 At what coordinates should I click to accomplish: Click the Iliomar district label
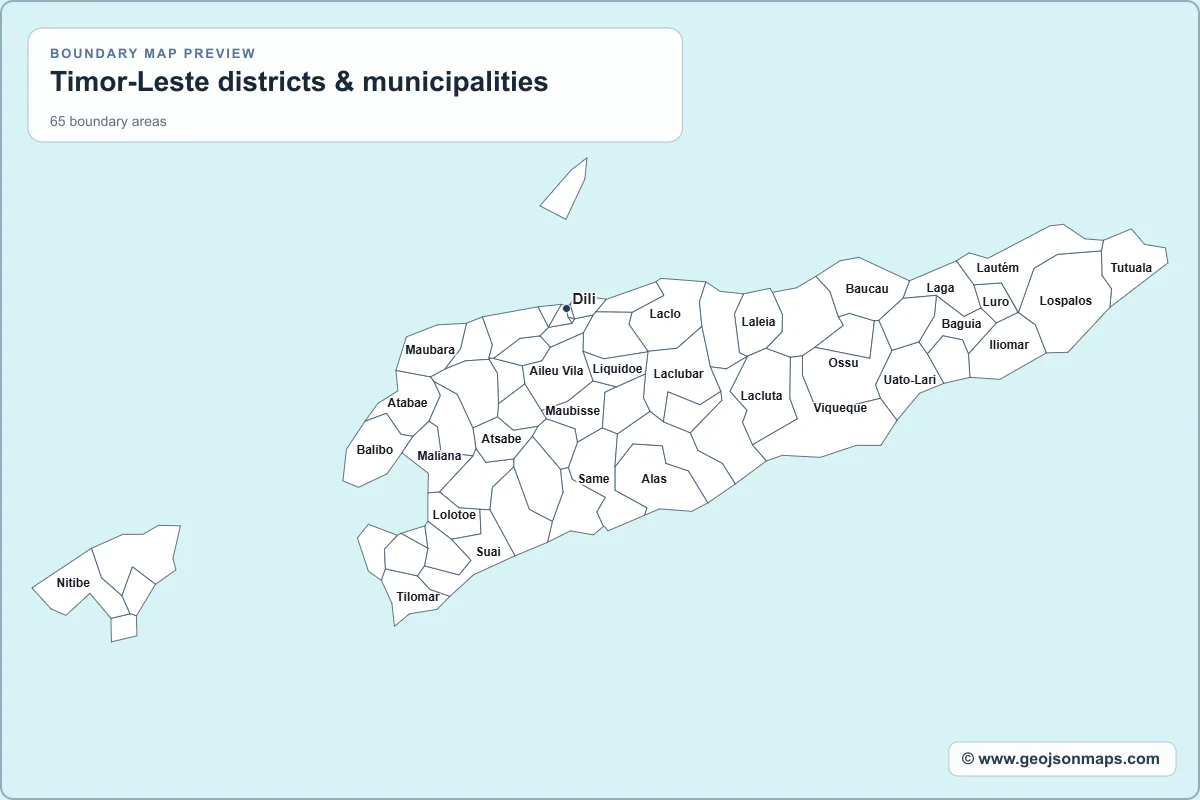[x=1009, y=345]
